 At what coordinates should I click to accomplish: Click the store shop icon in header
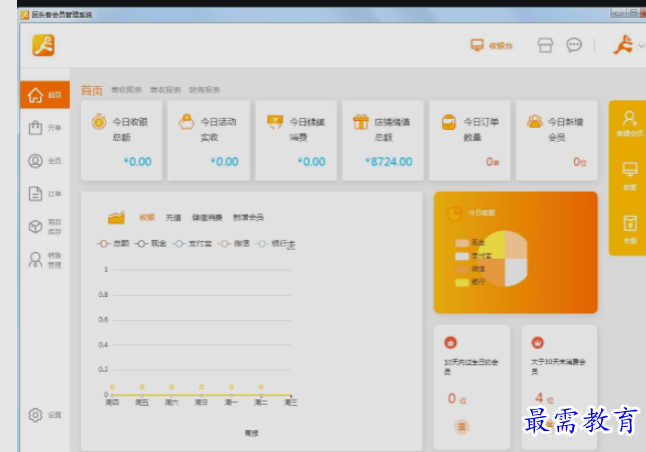[545, 45]
